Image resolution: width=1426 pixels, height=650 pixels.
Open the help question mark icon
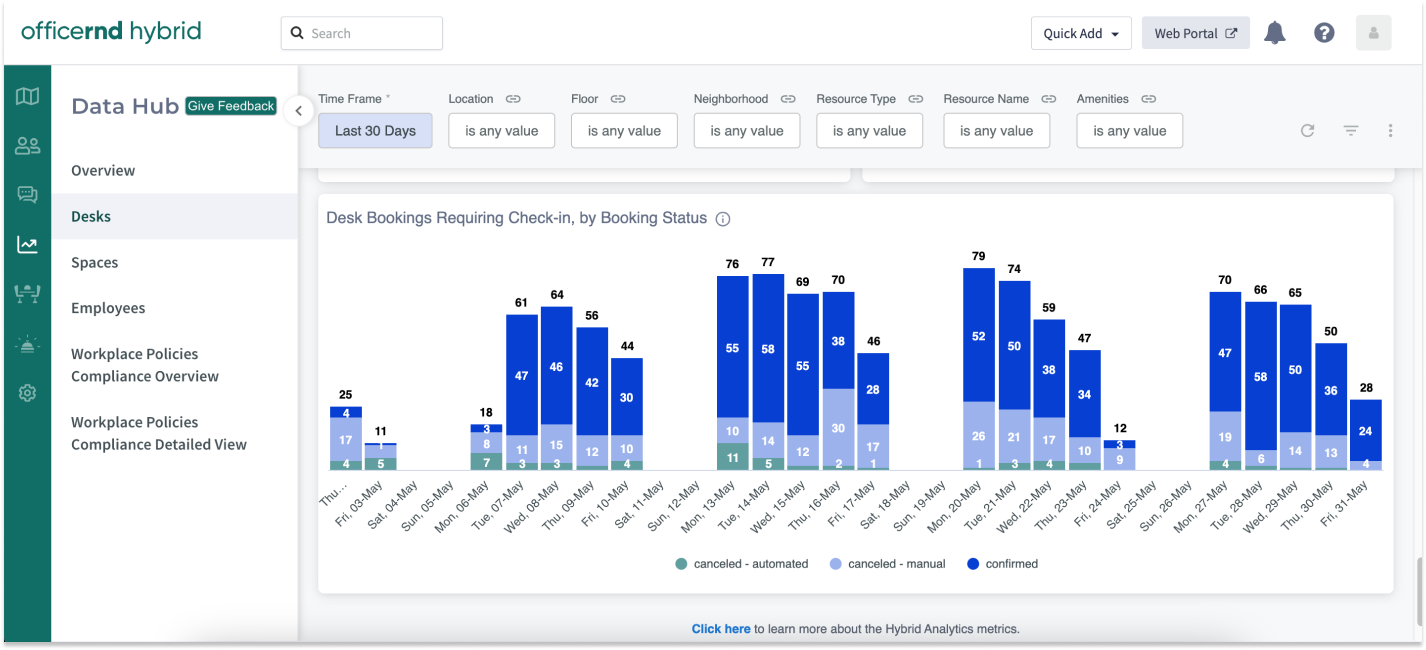point(1324,33)
